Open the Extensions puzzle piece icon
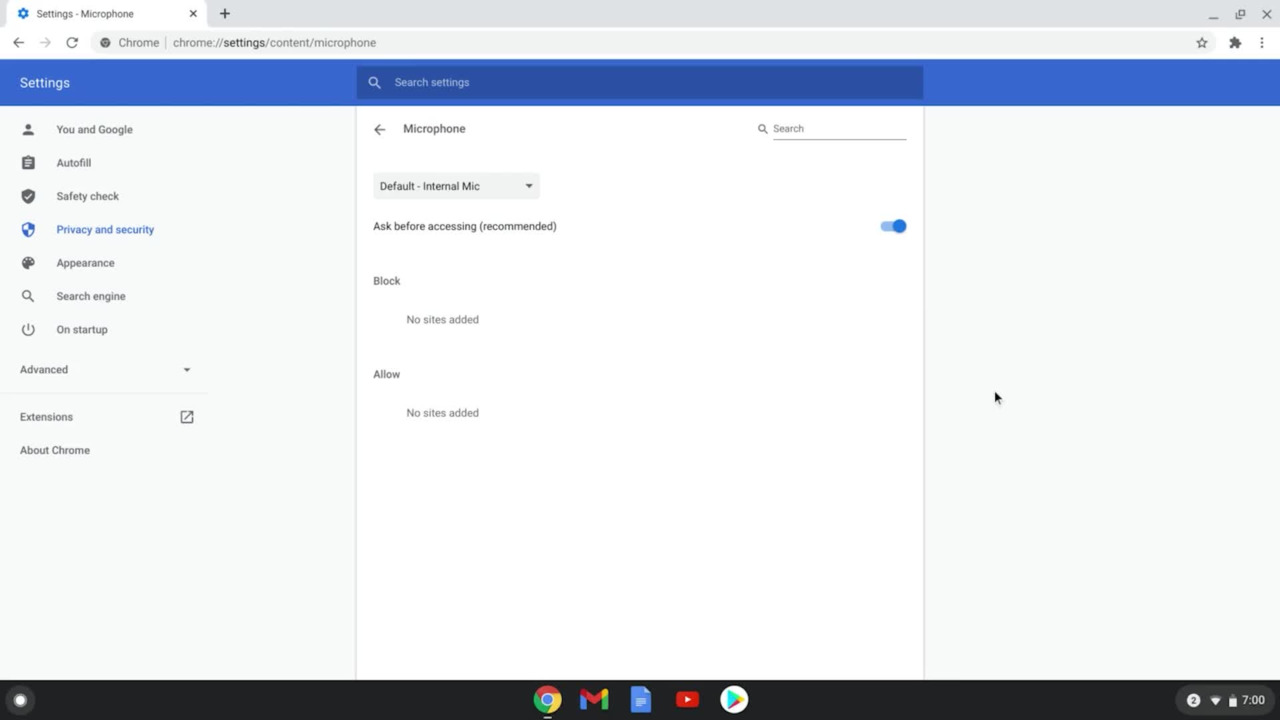The width and height of the screenshot is (1280, 720). coord(1235,43)
